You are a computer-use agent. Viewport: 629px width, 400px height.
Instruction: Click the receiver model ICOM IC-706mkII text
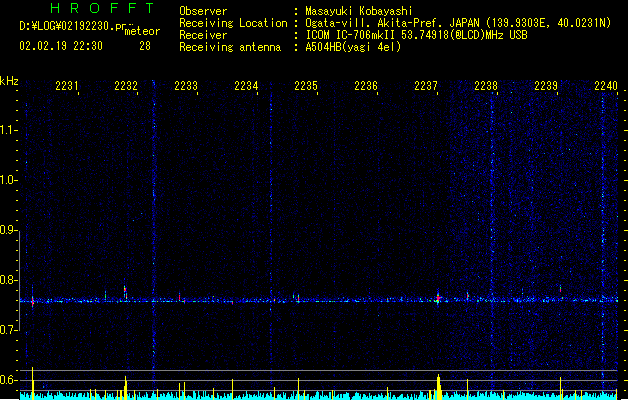click(350, 35)
